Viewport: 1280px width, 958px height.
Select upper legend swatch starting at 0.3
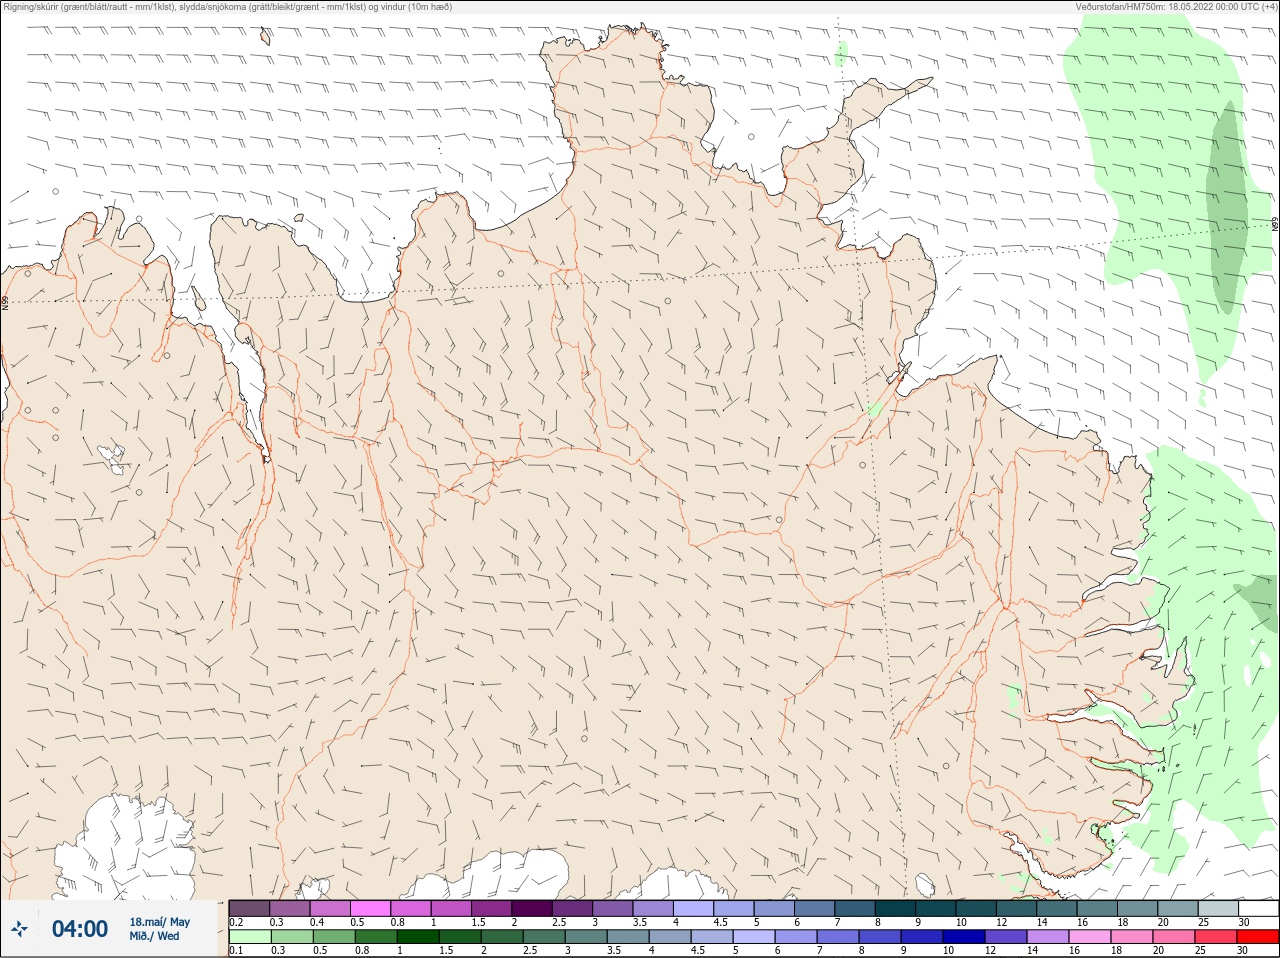pyautogui.click(x=290, y=908)
